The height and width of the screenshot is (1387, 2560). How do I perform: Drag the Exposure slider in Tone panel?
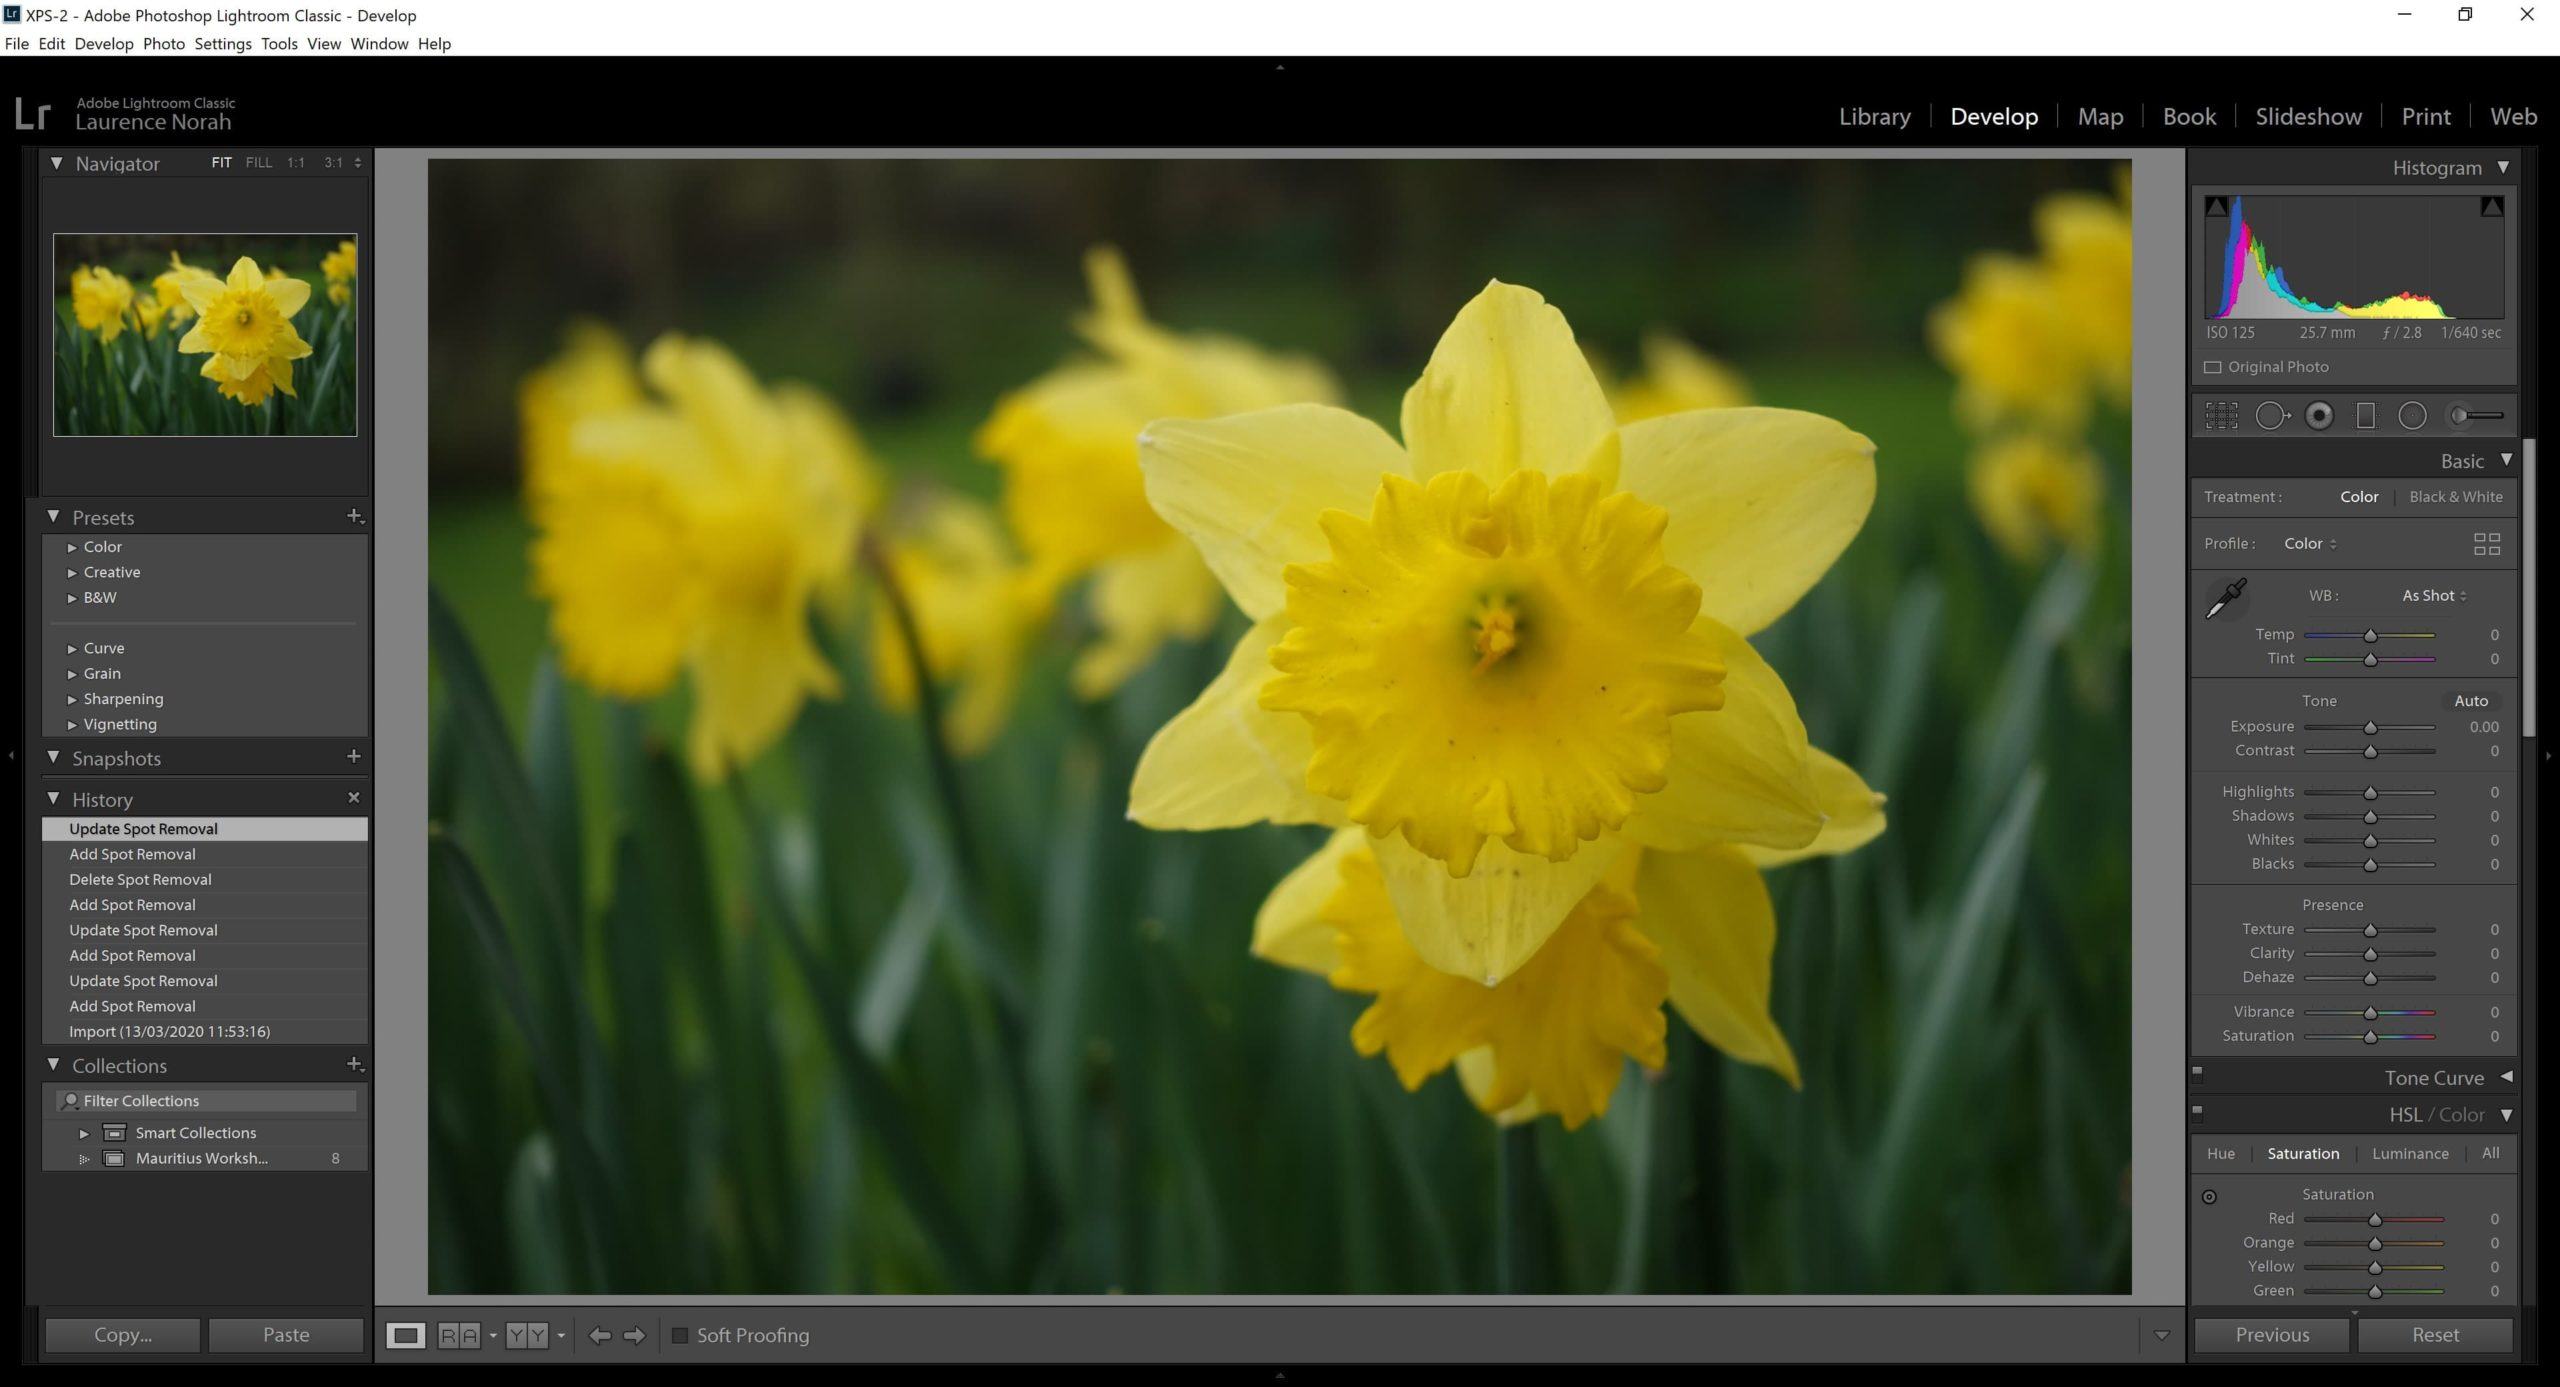pos(2370,726)
